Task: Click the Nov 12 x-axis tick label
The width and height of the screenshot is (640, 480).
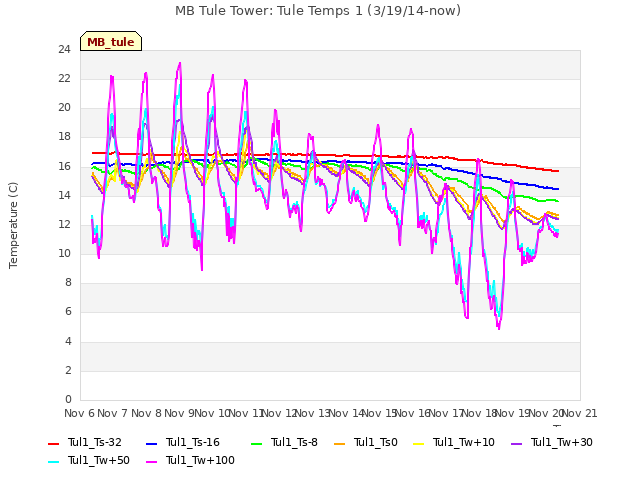Action: (x=279, y=413)
